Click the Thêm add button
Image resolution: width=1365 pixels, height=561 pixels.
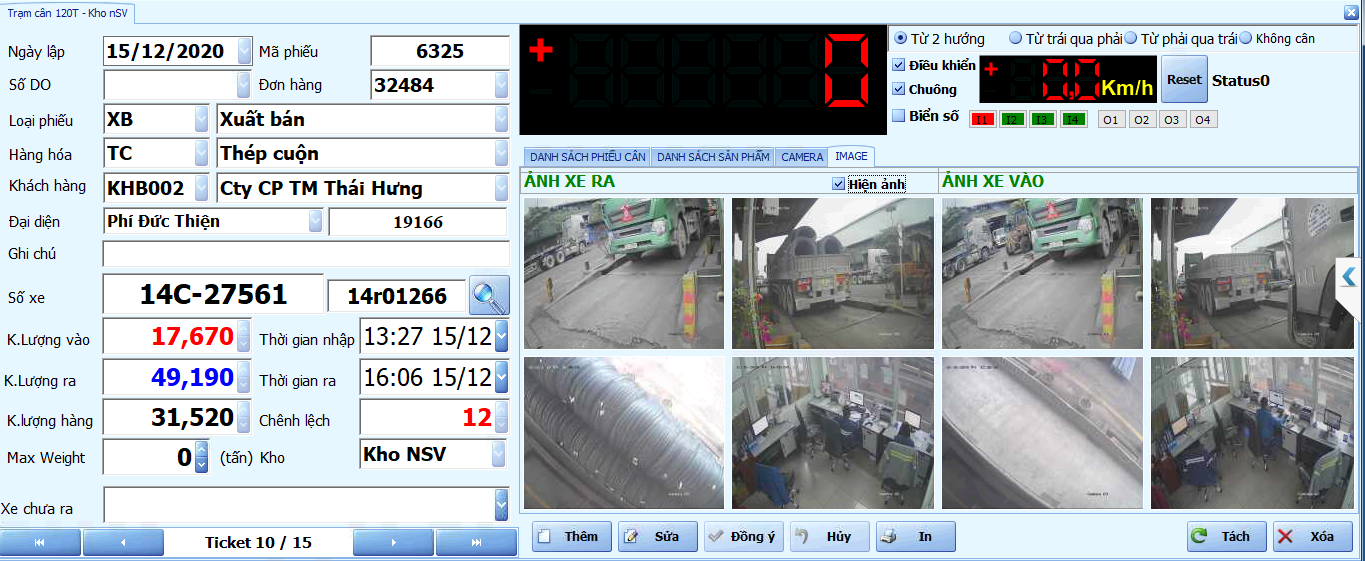(x=570, y=537)
